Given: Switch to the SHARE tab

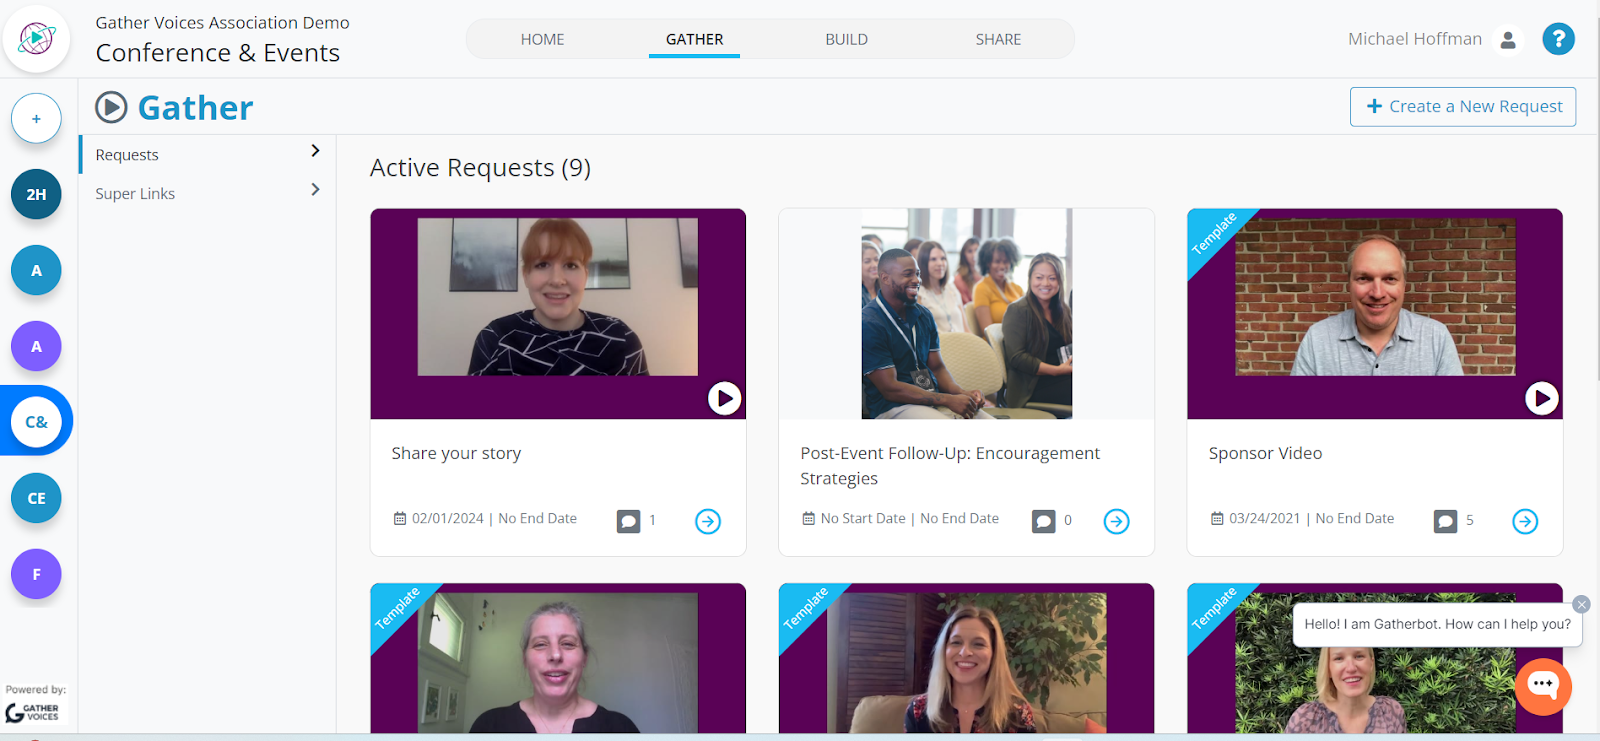Looking at the screenshot, I should (998, 39).
